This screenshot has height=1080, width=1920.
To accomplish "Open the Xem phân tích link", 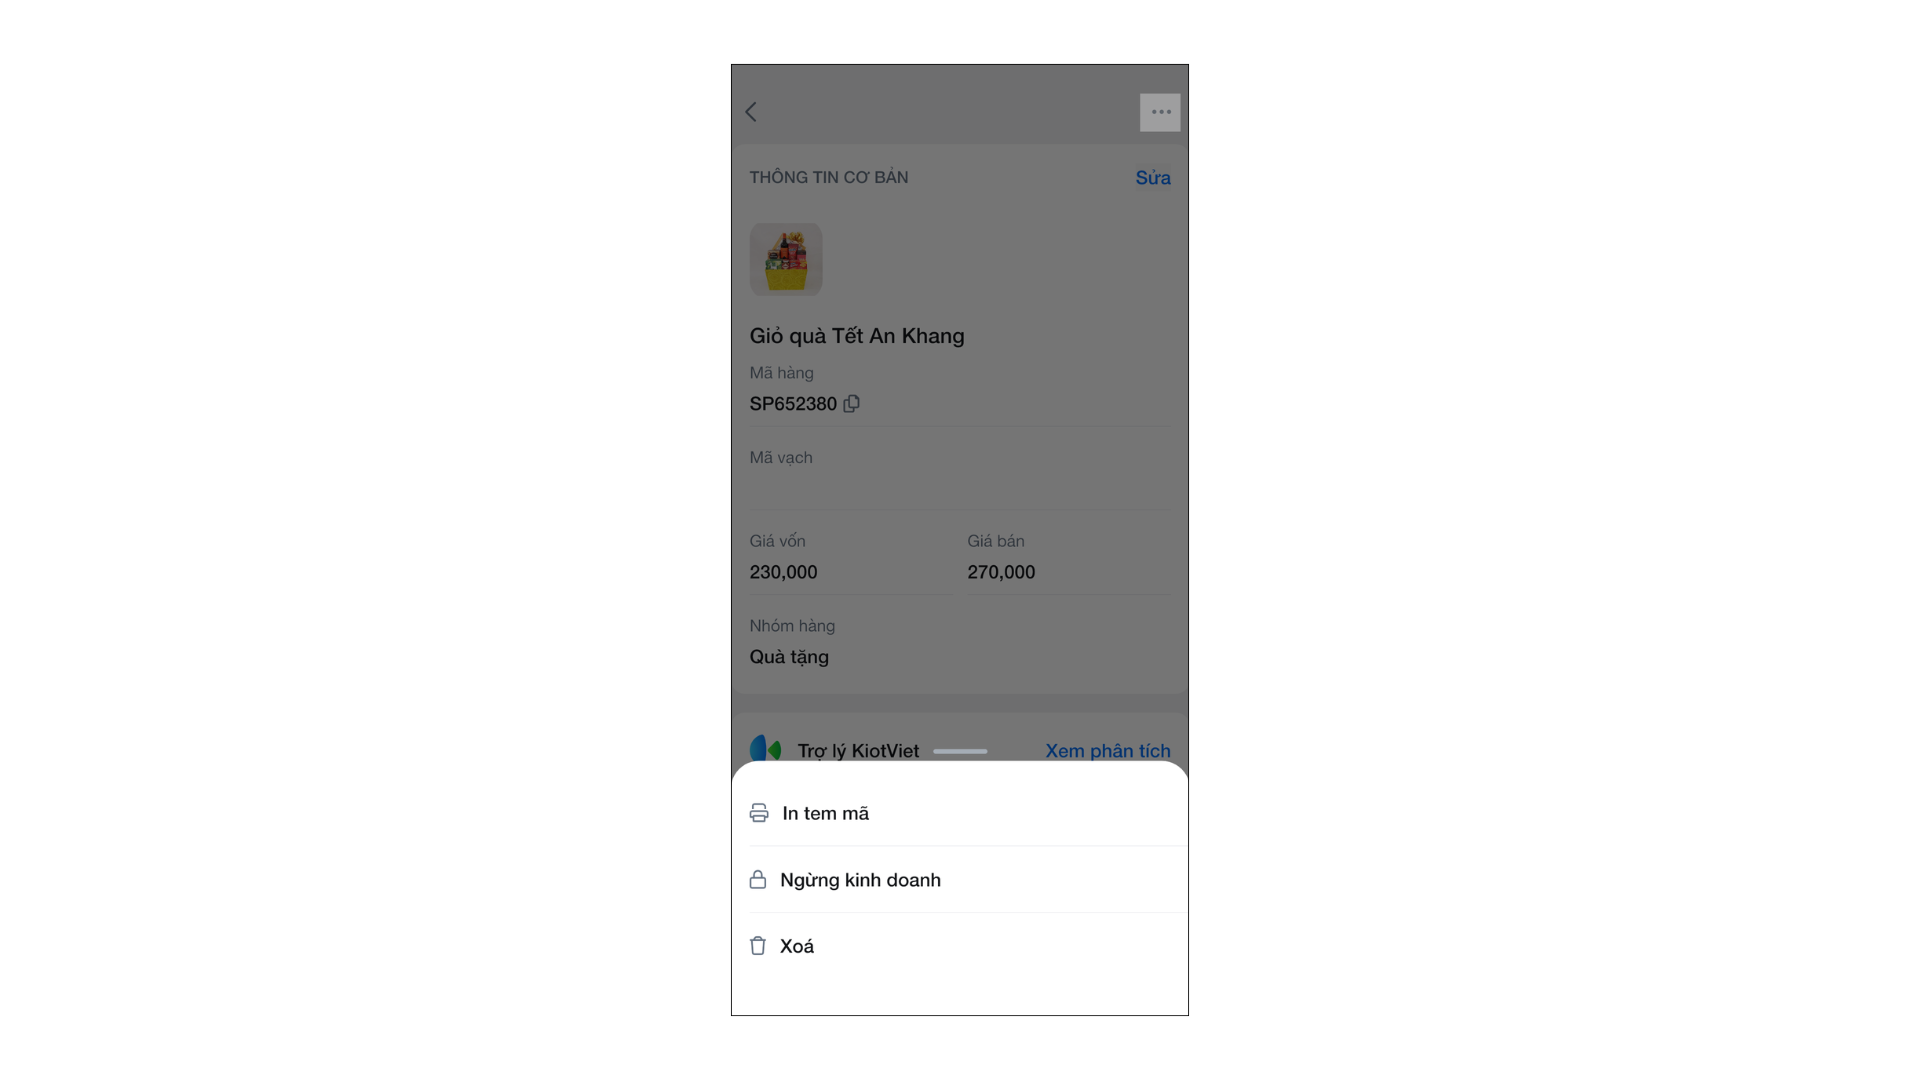I will click(1108, 751).
